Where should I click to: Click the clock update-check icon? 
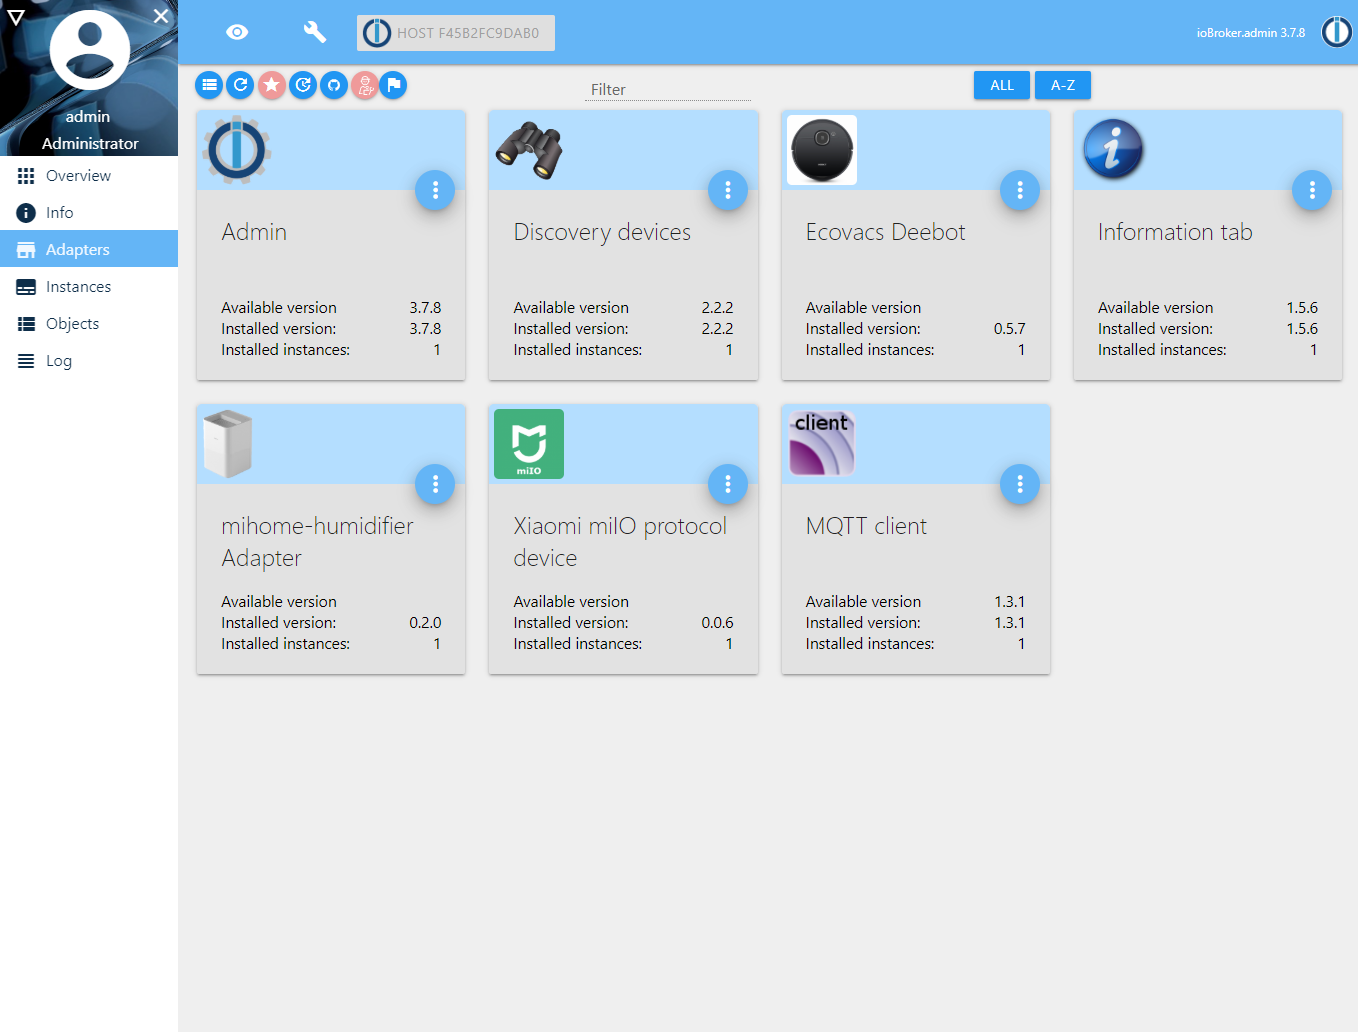303,85
